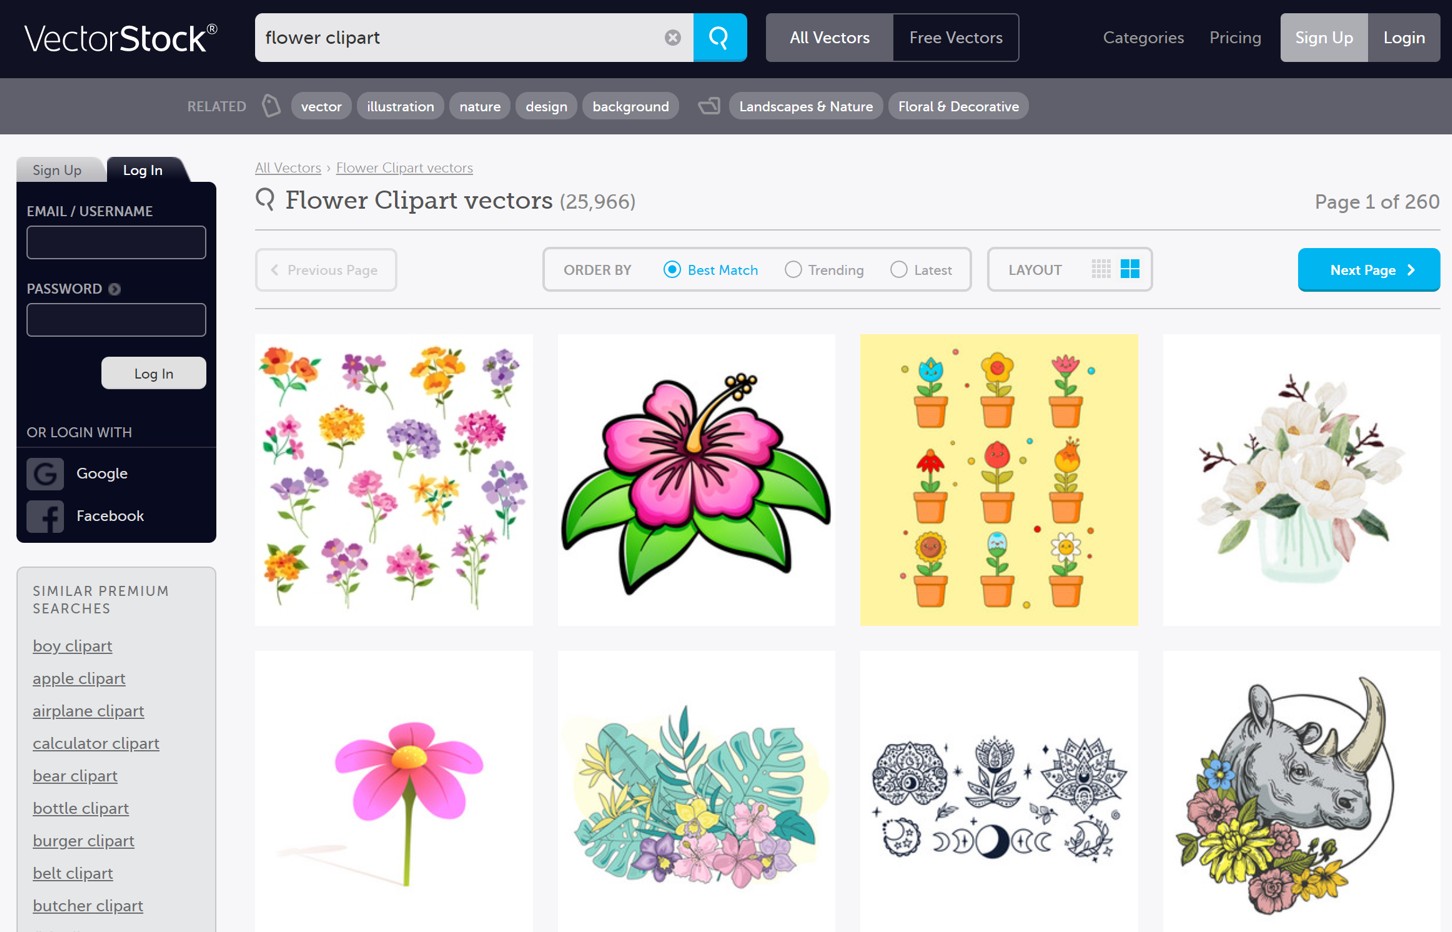Image resolution: width=1452 pixels, height=932 pixels.
Task: Open 'airplane clipart' similar search
Action: click(x=88, y=711)
